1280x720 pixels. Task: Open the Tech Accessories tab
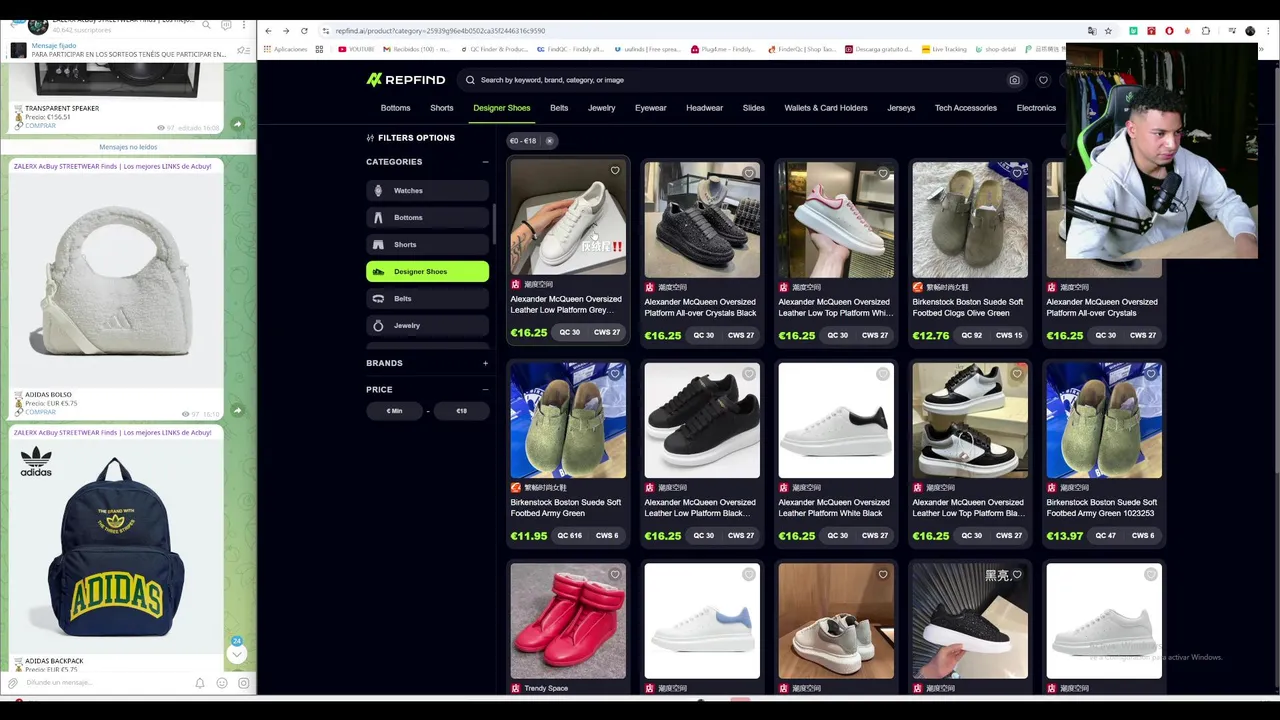point(966,108)
